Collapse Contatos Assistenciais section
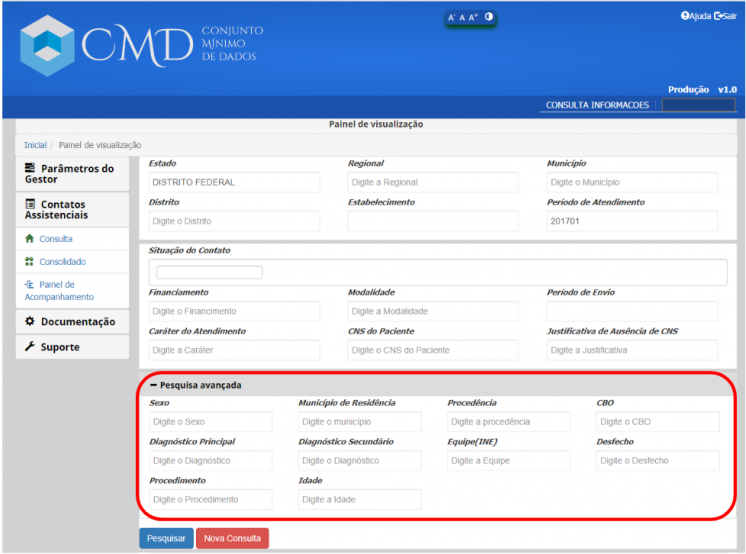746x554 pixels. click(71, 209)
